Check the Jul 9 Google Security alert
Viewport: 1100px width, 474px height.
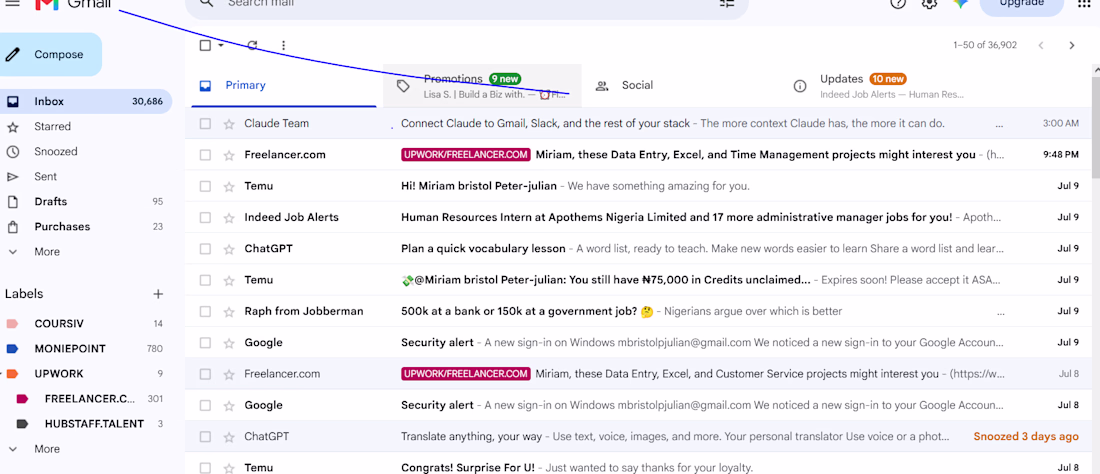pos(205,343)
